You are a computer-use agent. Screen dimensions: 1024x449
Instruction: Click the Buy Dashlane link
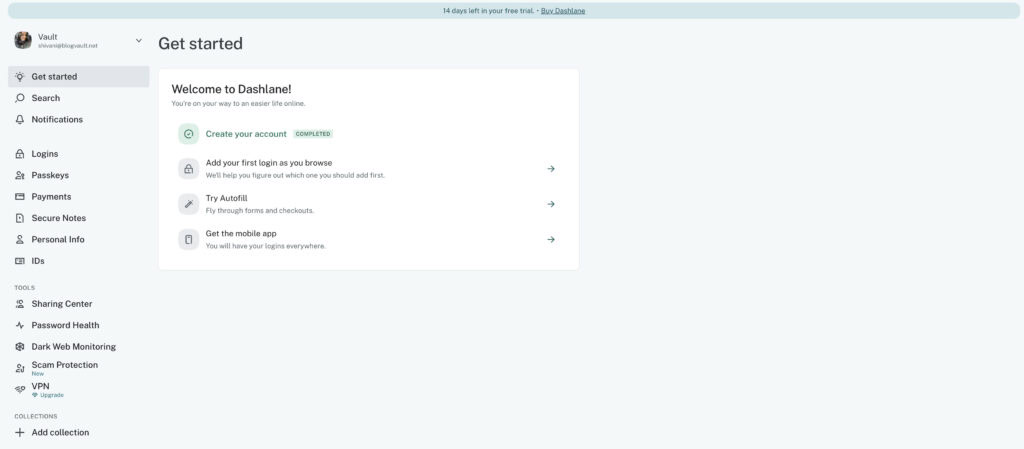(x=563, y=10)
